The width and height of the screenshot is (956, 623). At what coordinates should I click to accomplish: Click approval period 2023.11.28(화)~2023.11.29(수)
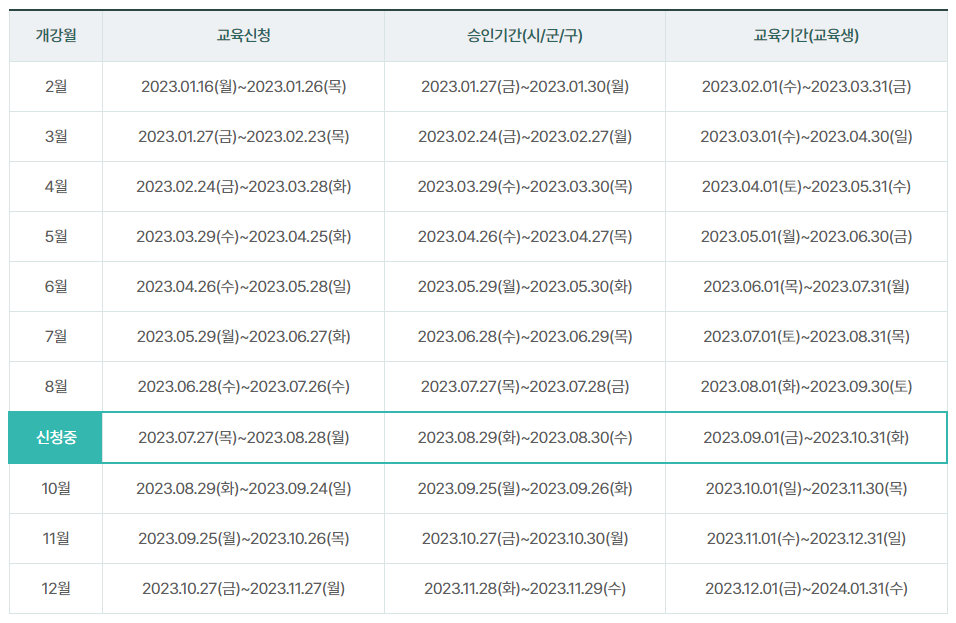[524, 587]
